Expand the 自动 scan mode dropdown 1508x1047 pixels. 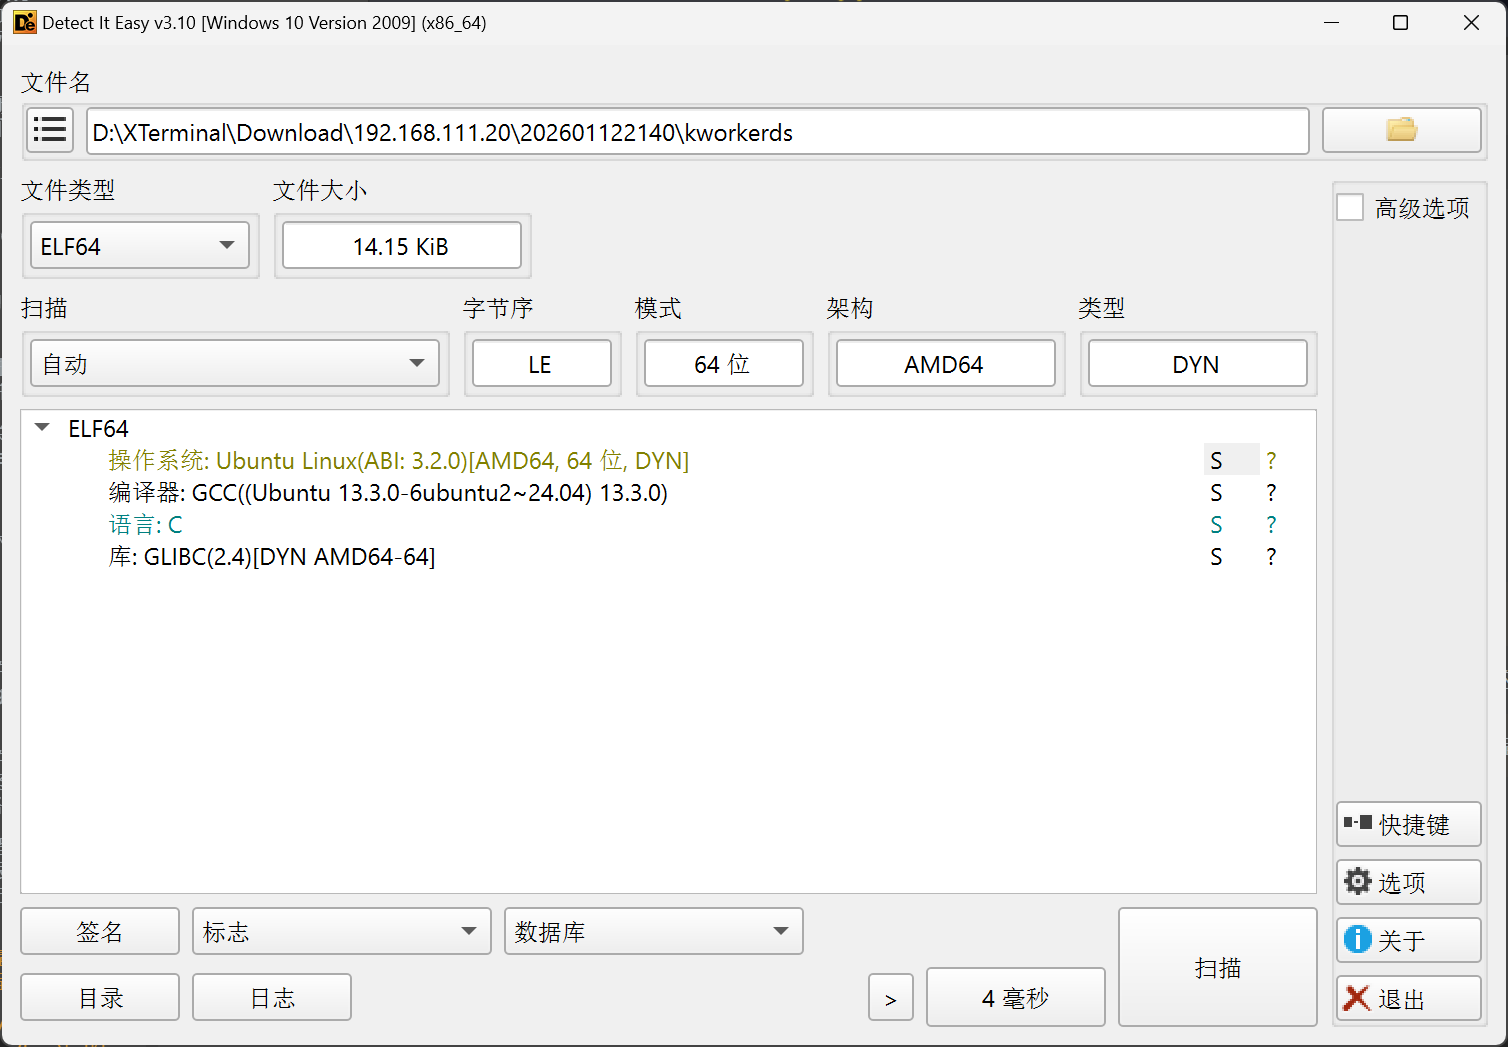[x=235, y=364]
